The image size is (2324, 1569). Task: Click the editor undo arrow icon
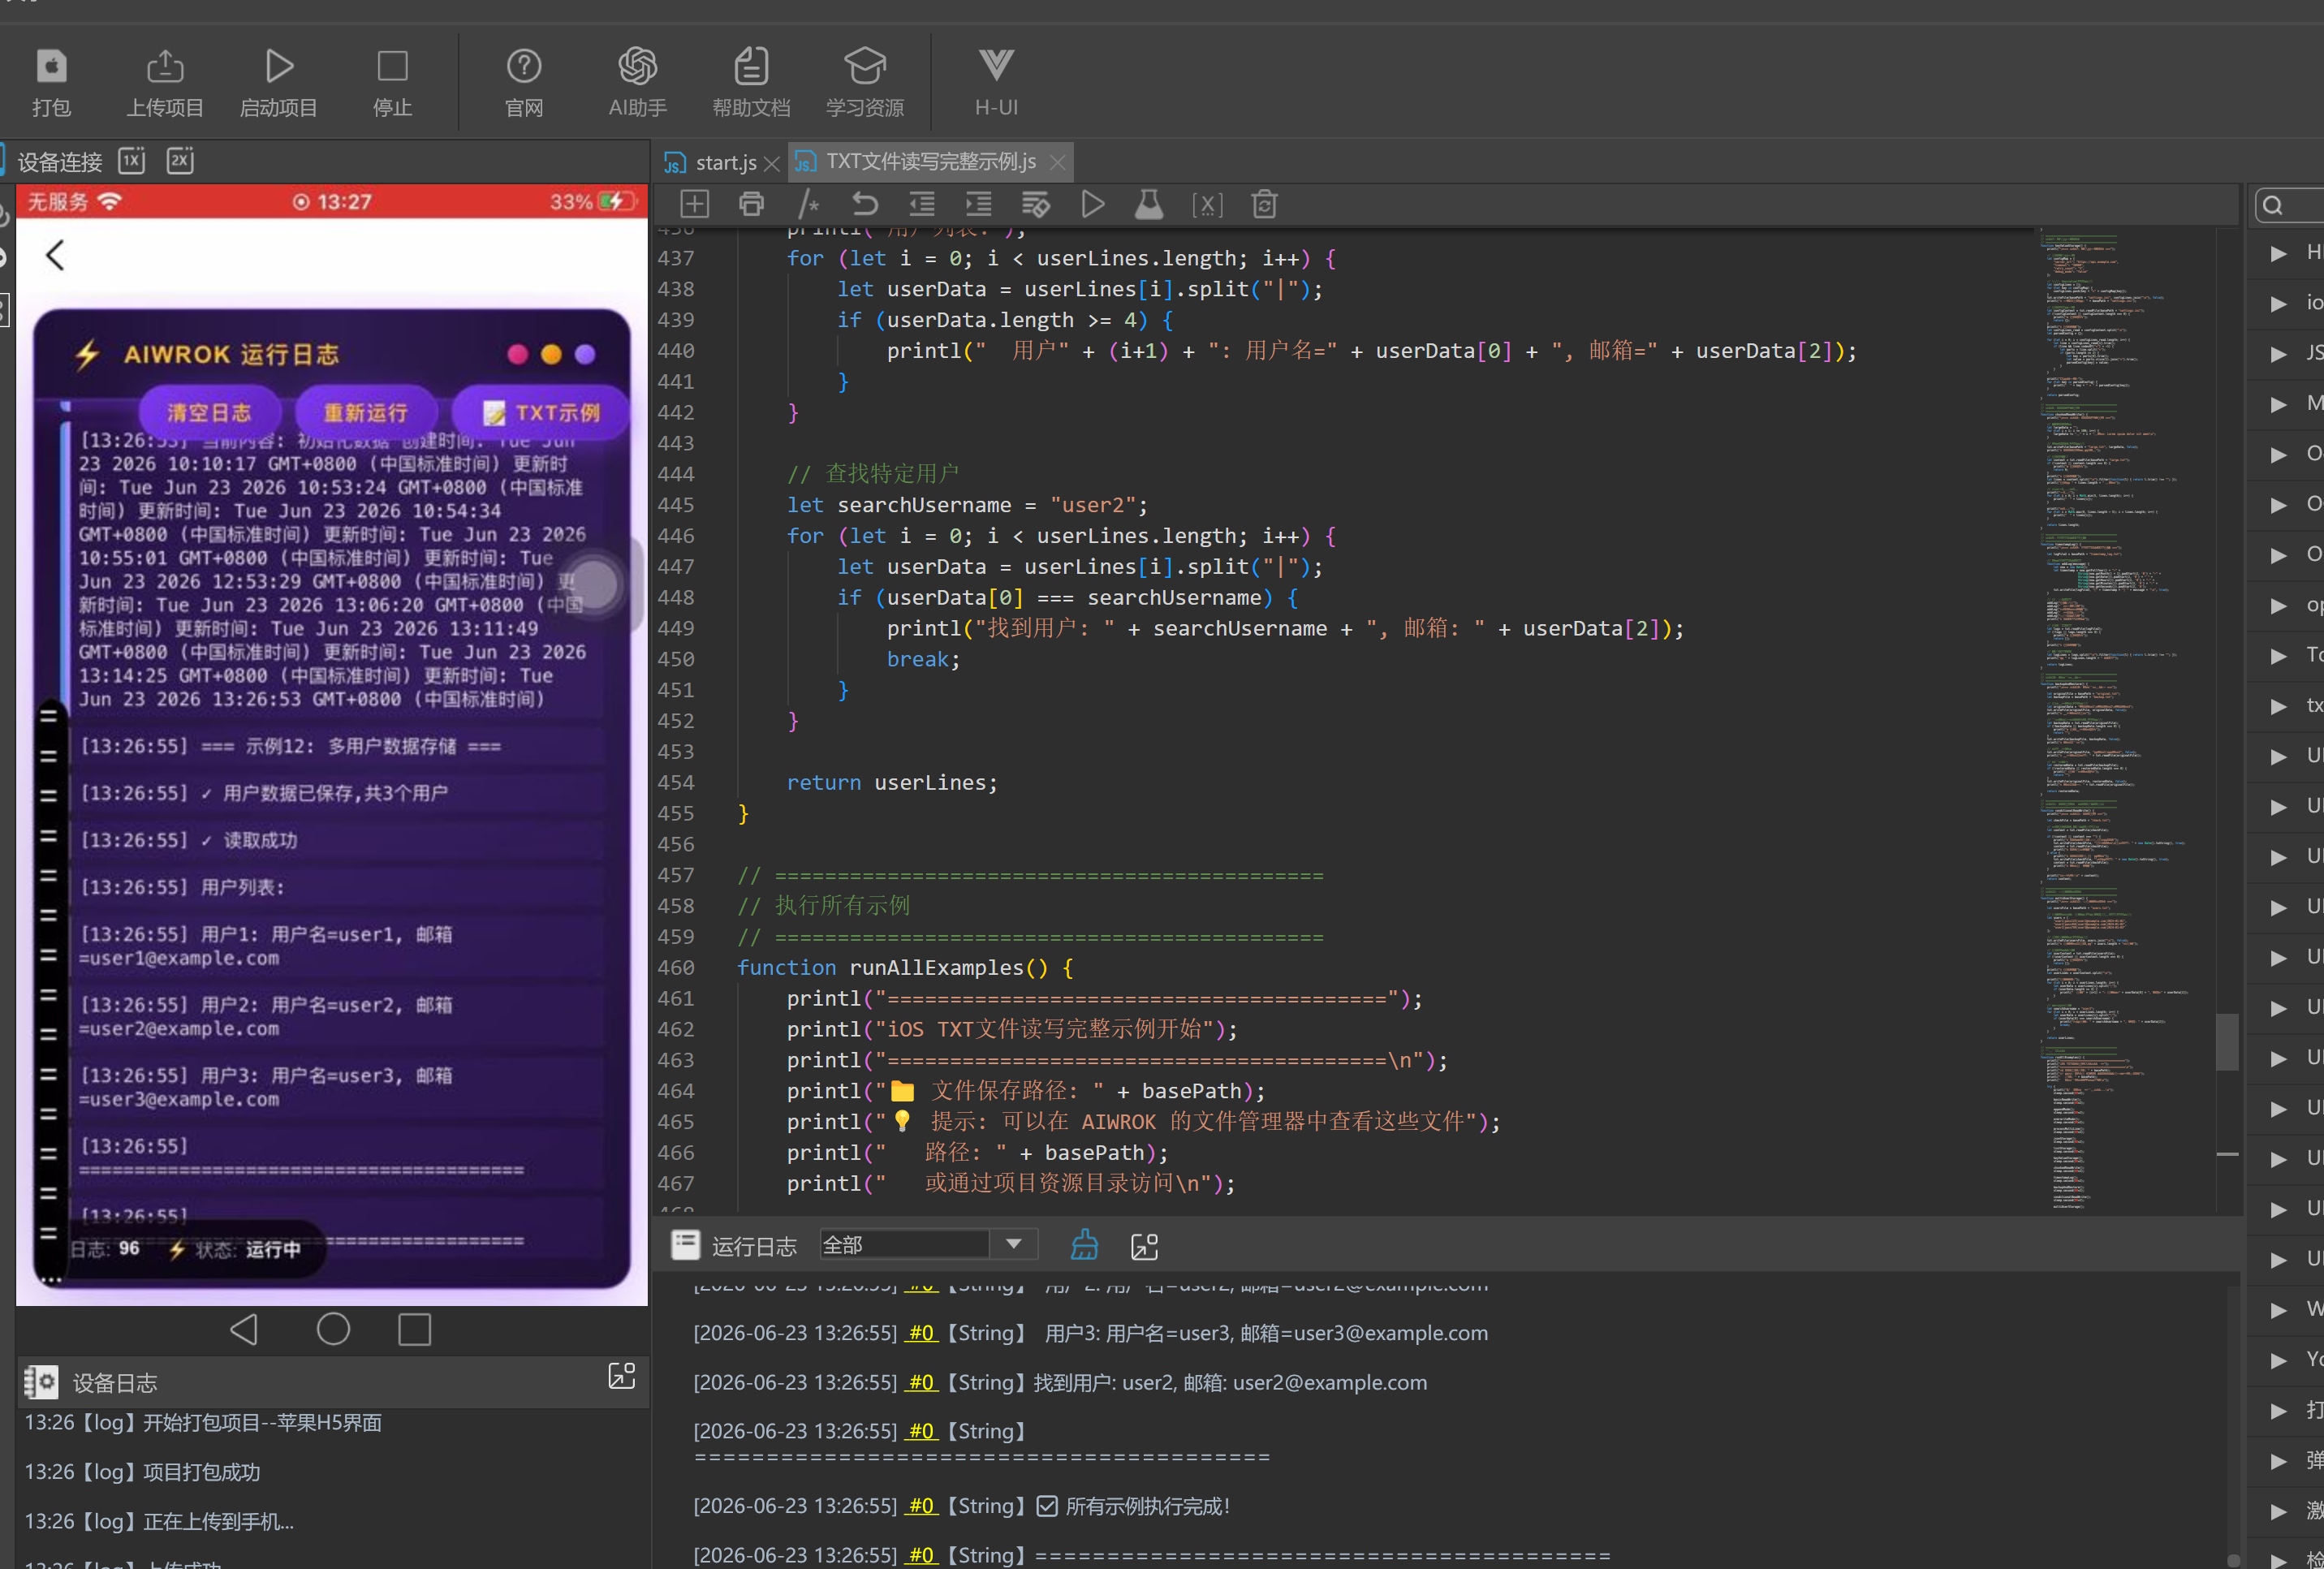coord(865,204)
